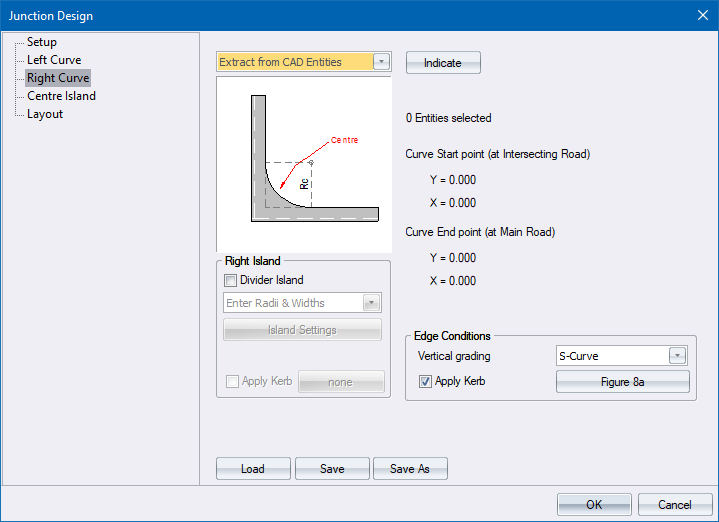
Task: Select Setup in the navigation tree
Action: coord(42,42)
